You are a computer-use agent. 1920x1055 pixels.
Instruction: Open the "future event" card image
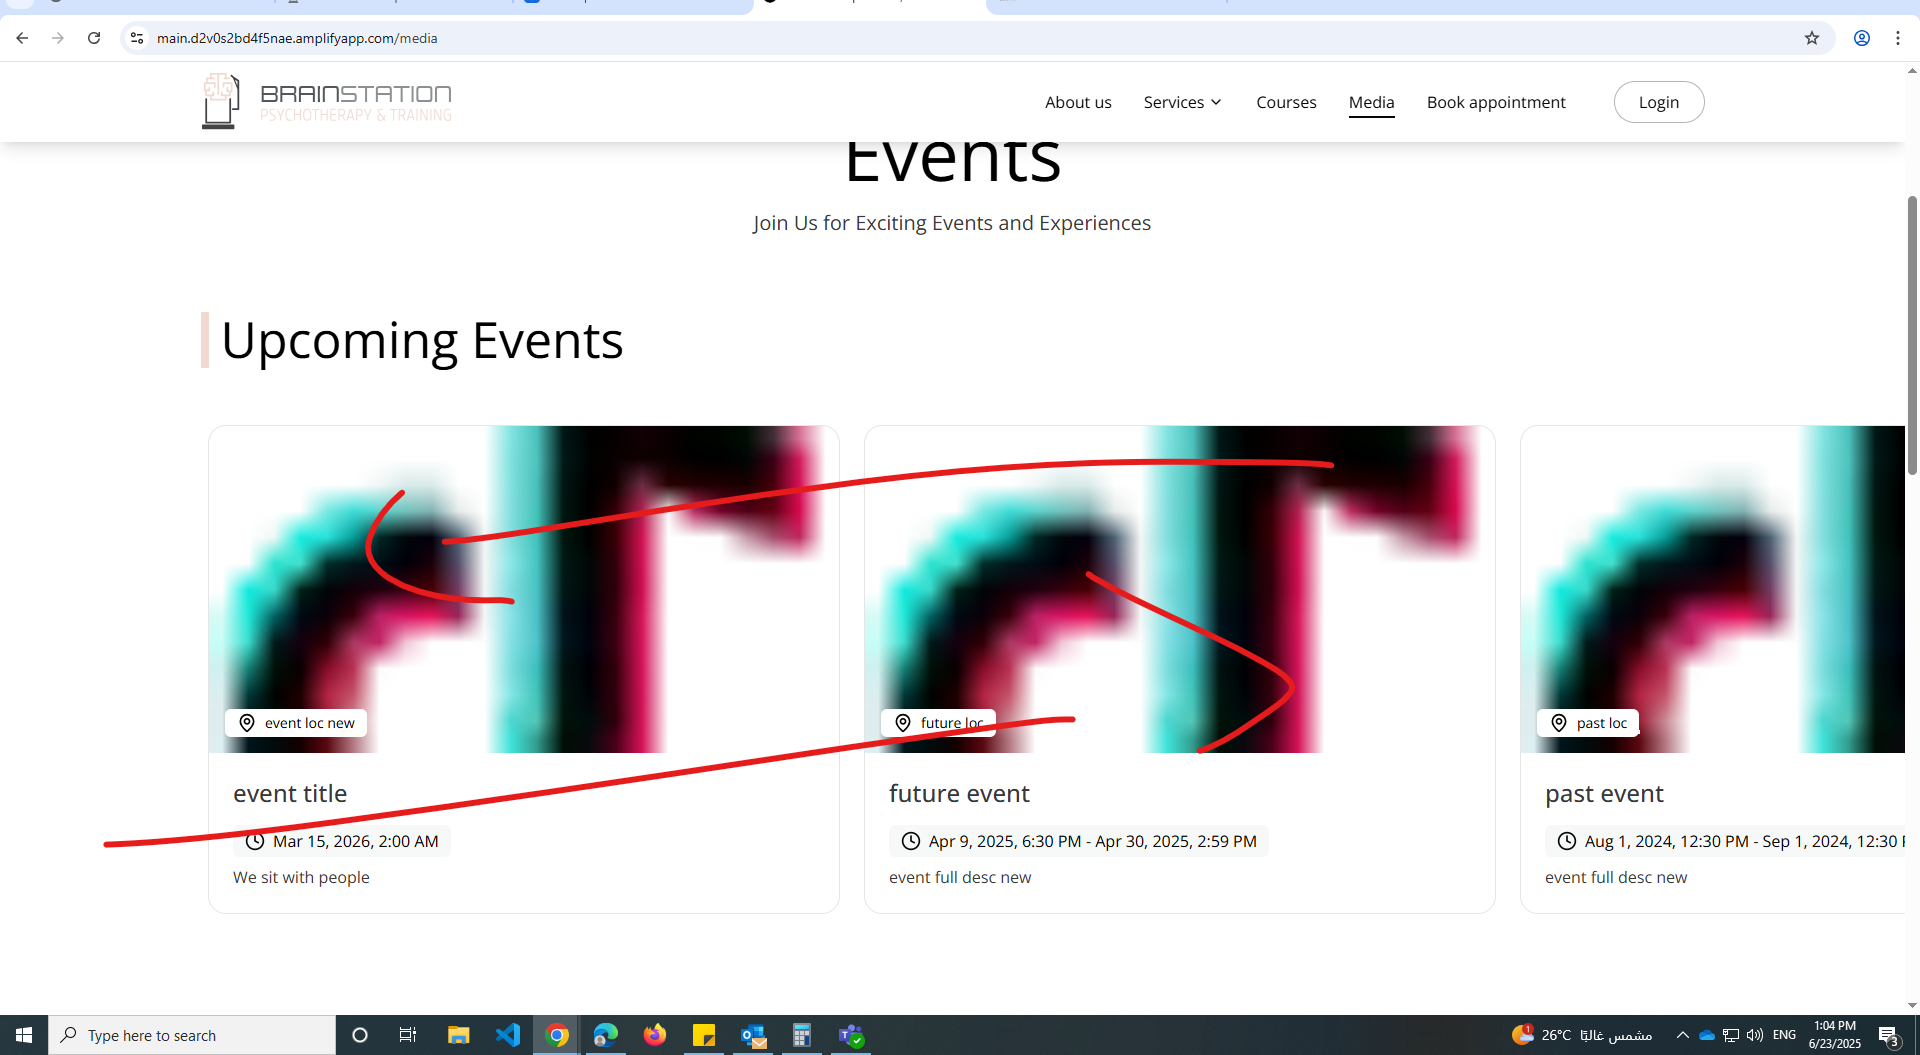(x=1179, y=589)
